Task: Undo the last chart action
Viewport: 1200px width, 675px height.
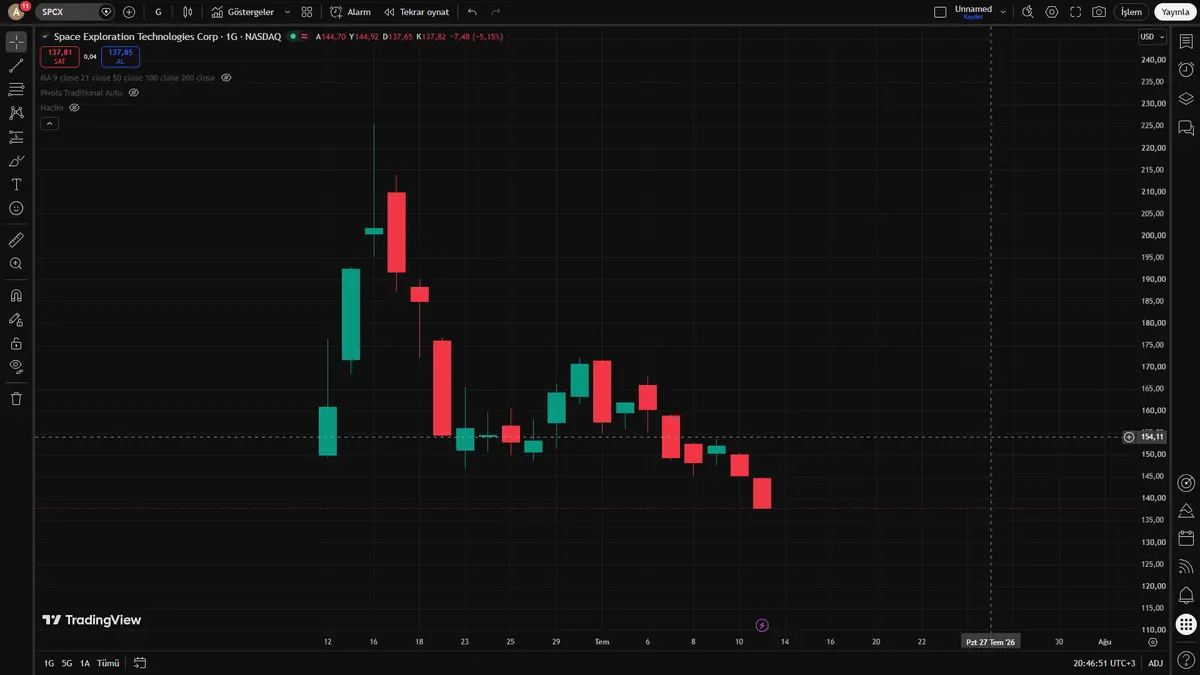Action: pyautogui.click(x=472, y=12)
